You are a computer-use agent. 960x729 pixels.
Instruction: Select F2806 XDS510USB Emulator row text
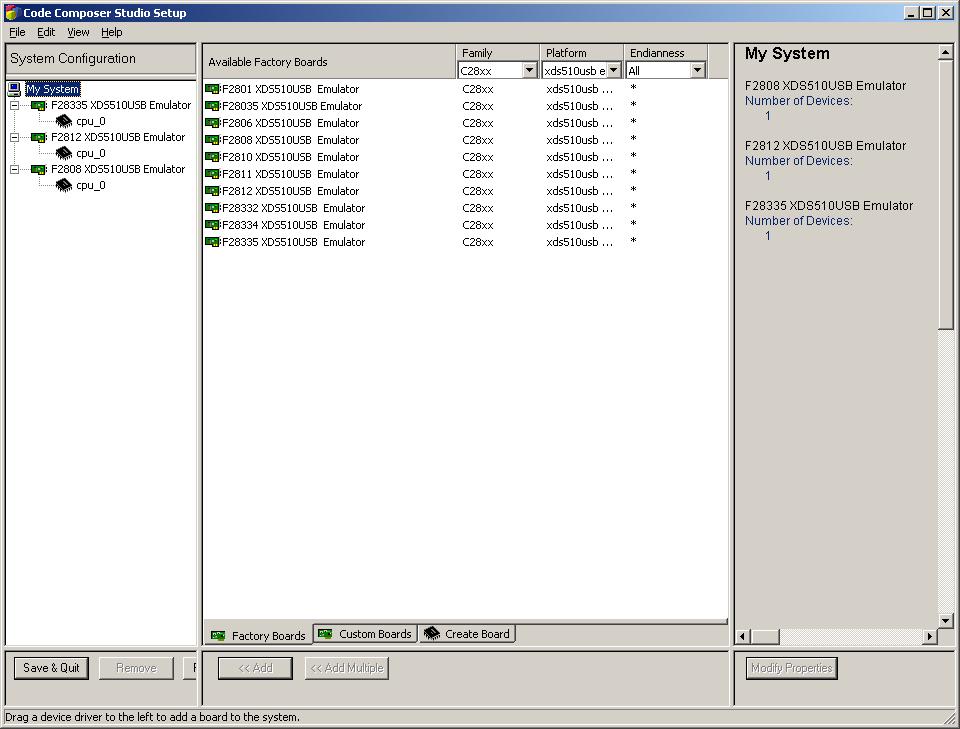click(x=290, y=123)
